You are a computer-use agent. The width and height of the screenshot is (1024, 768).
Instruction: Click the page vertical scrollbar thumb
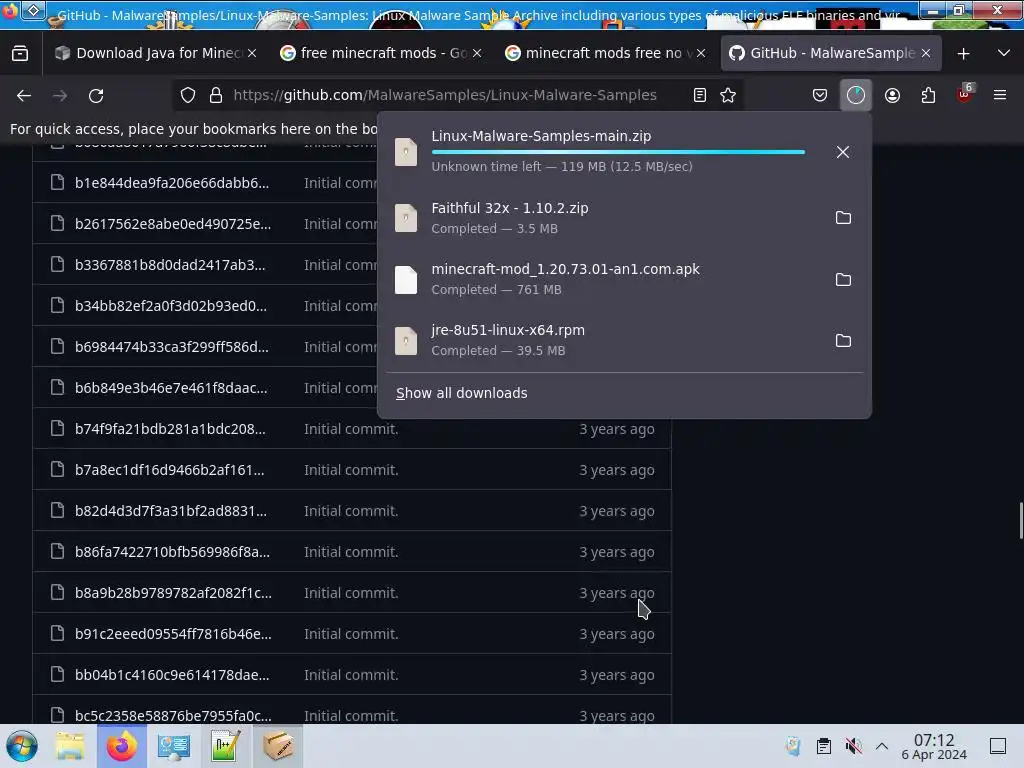coord(1021,520)
